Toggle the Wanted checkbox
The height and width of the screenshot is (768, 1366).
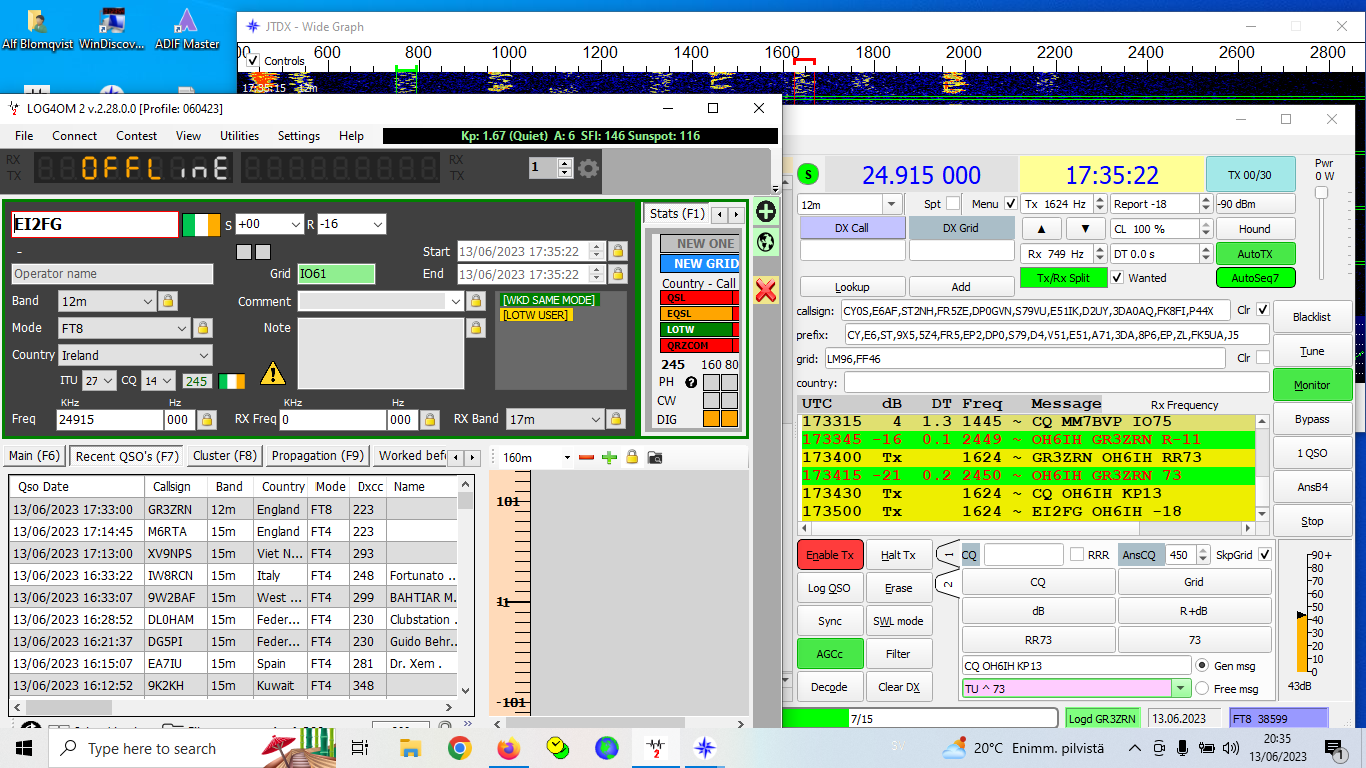coord(1117,278)
